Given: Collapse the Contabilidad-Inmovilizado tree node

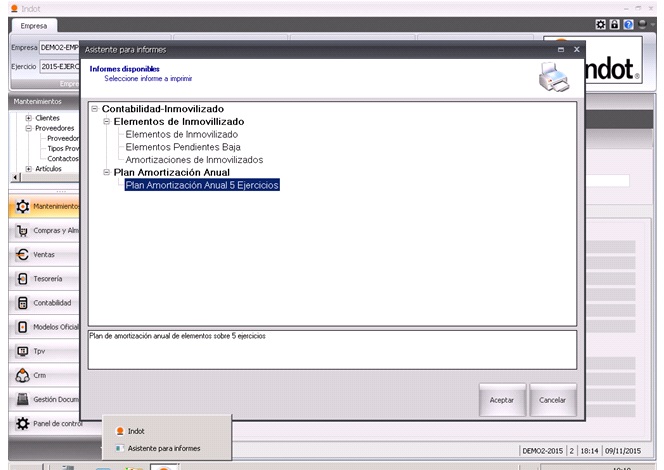Looking at the screenshot, I should click(94, 108).
